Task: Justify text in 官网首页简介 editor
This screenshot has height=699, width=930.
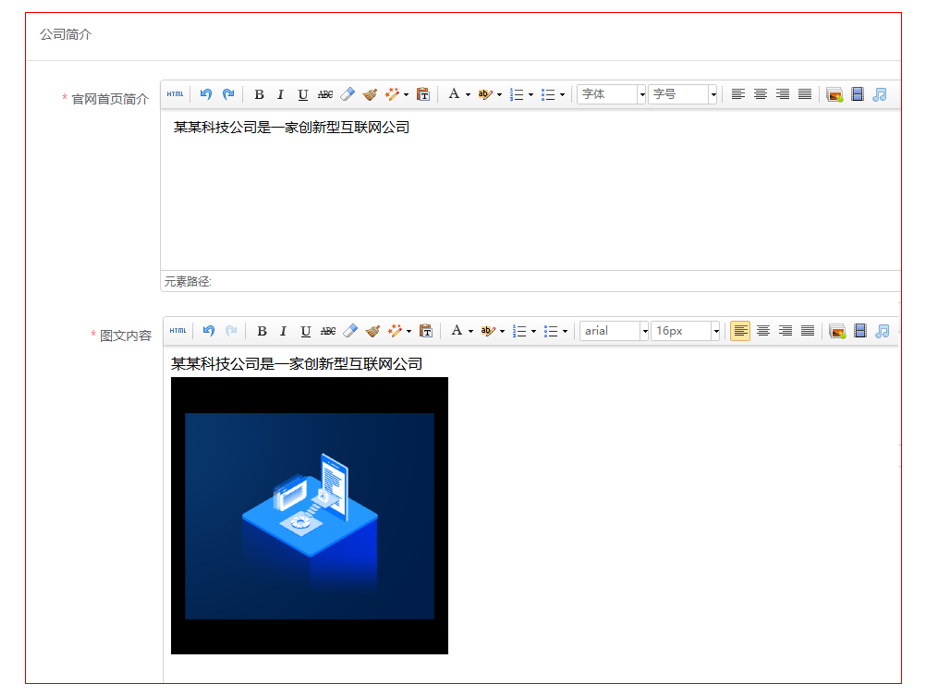Action: click(805, 94)
